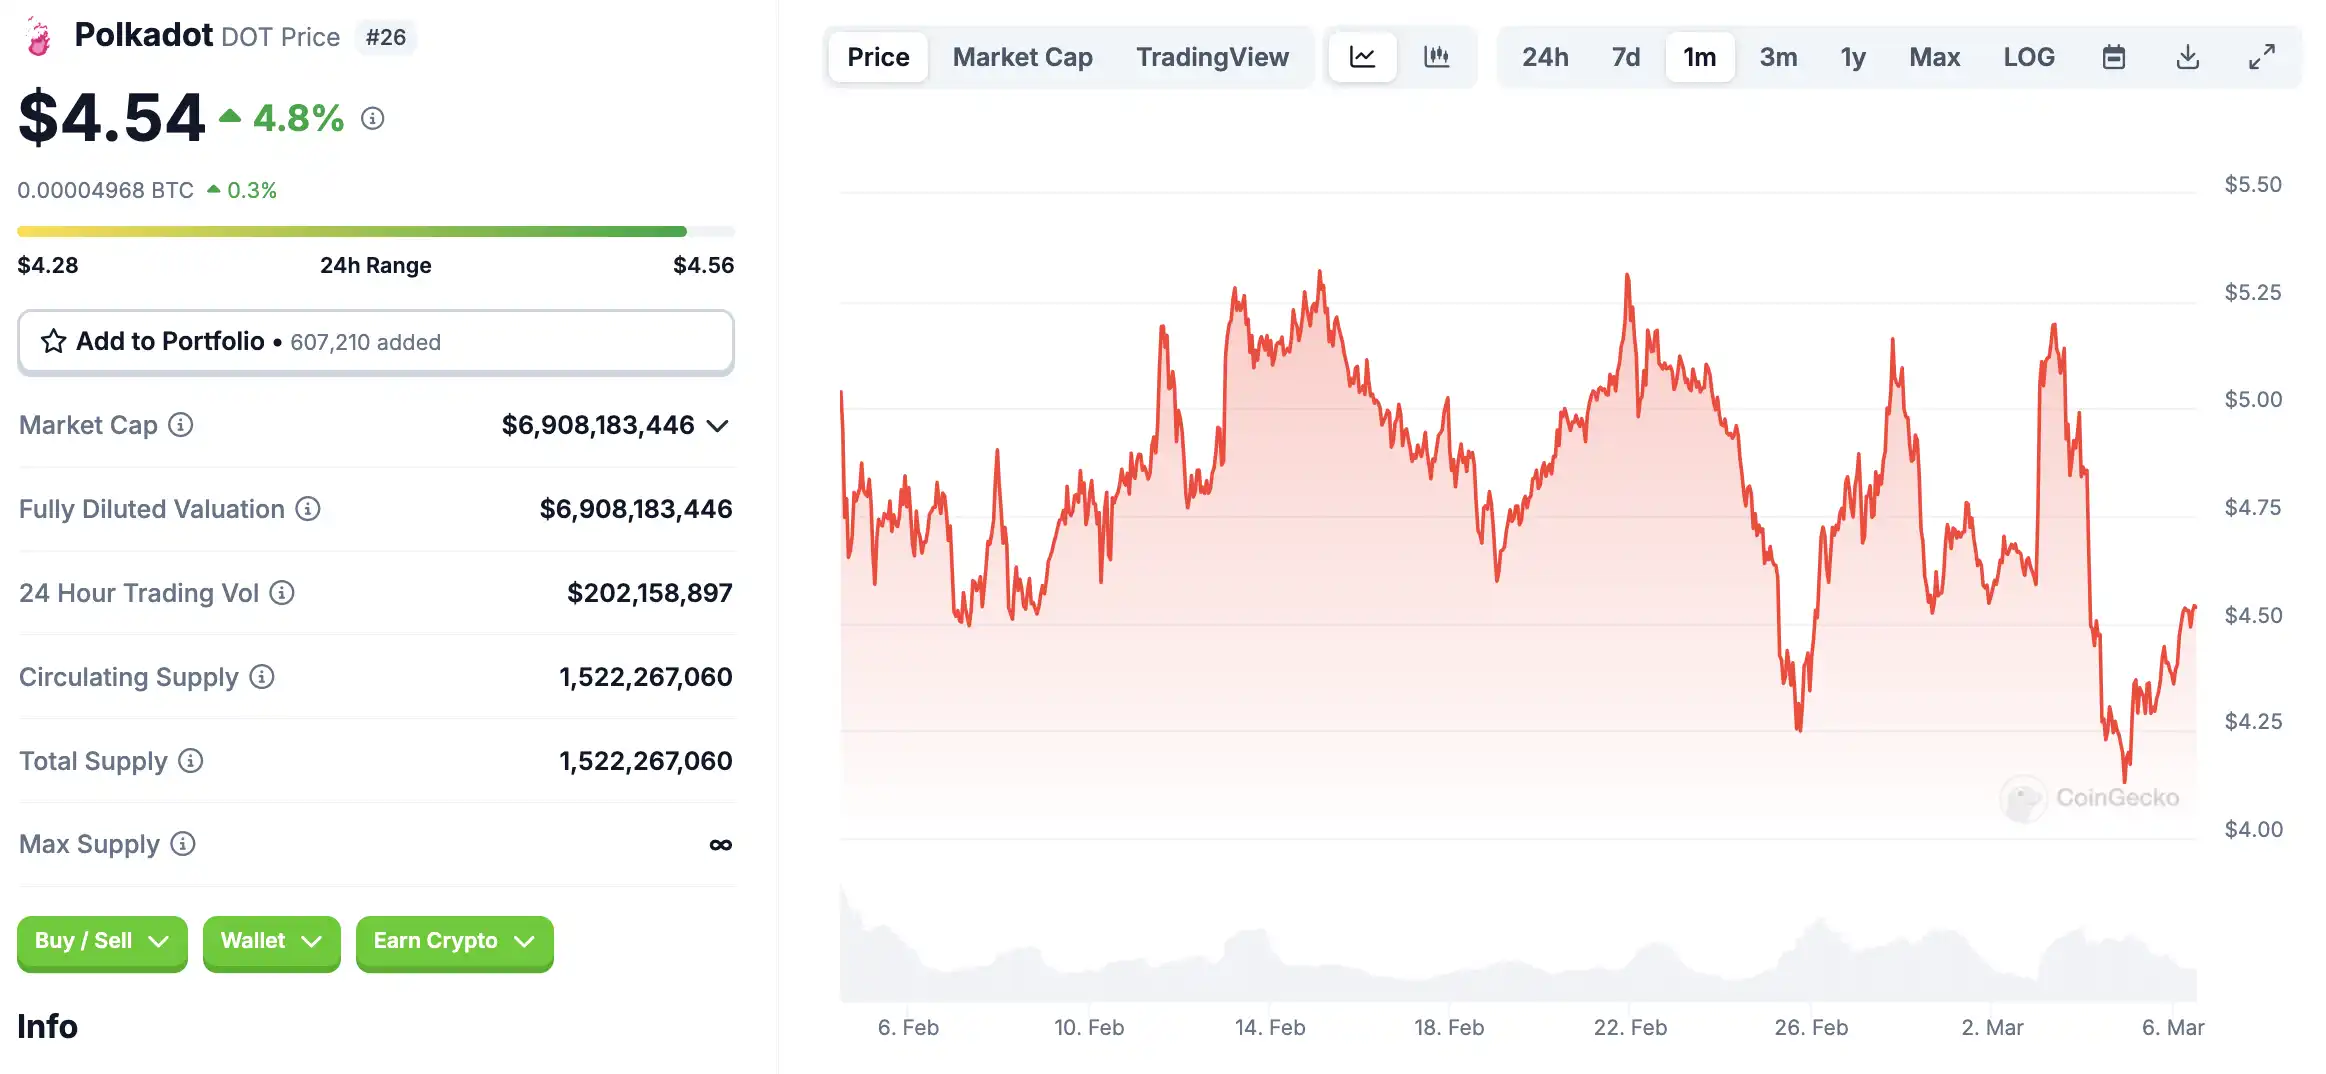Click info icon beside Circulating Supply
Image resolution: width=2326 pixels, height=1074 pixels.
(262, 677)
